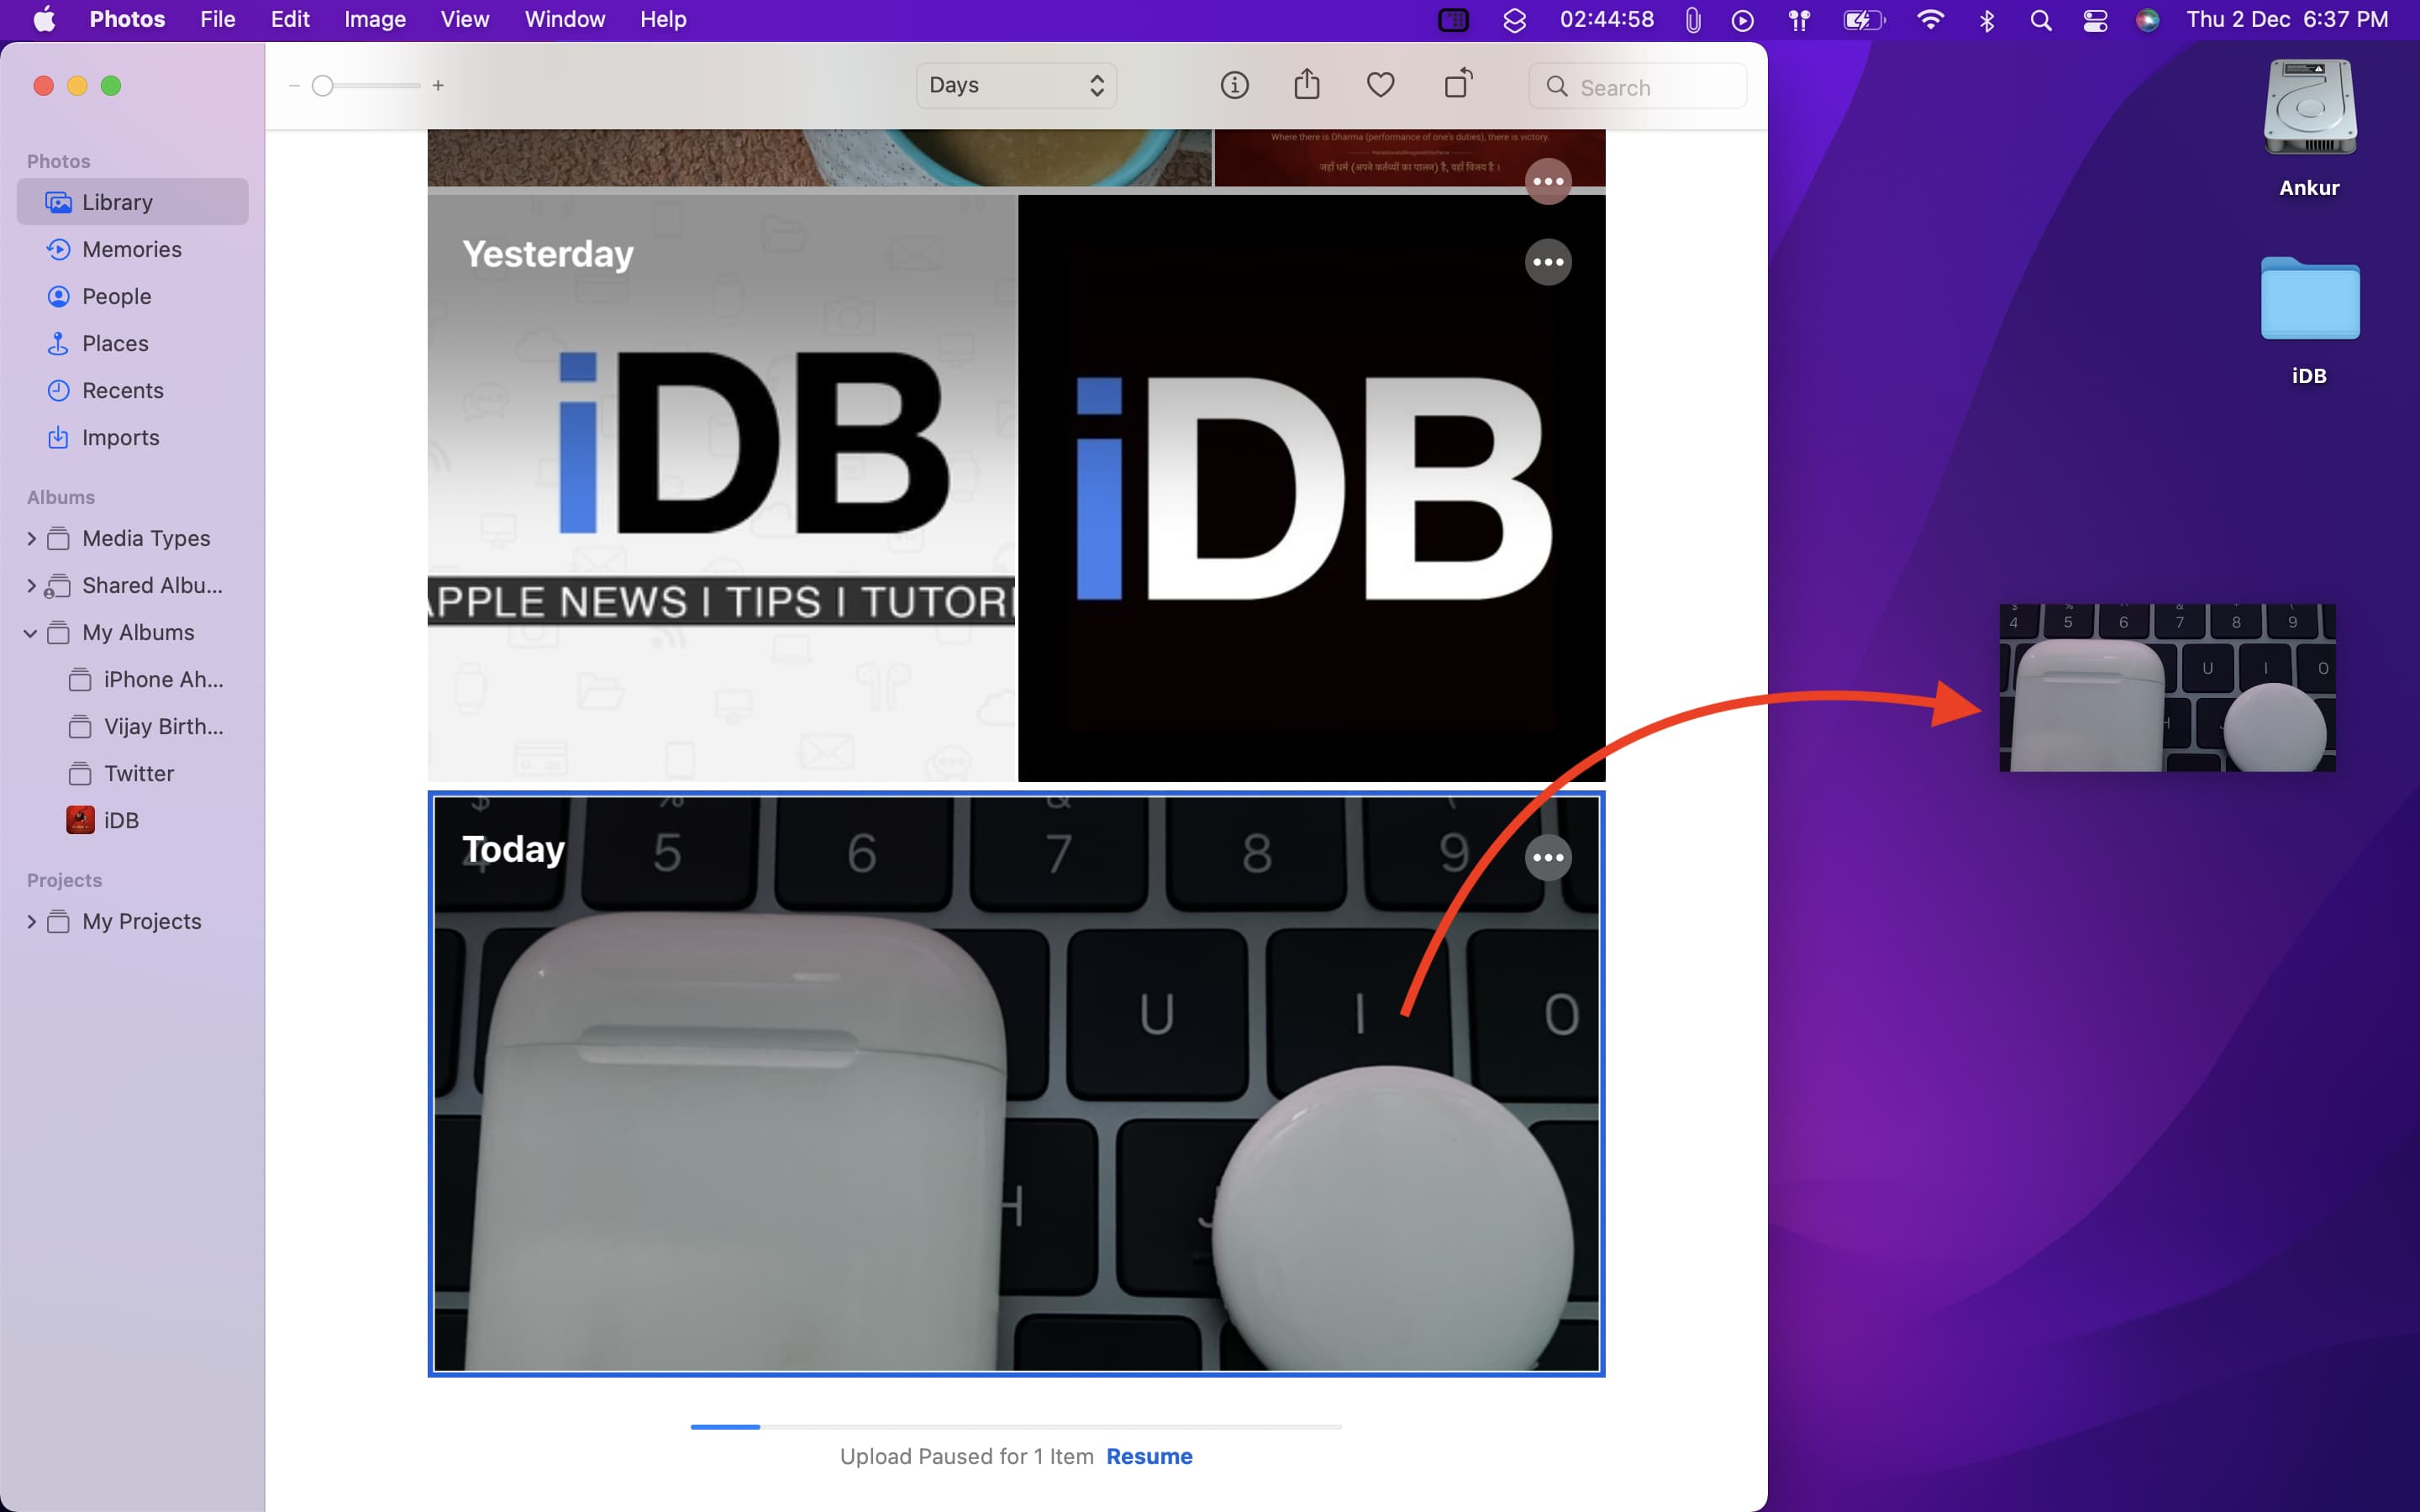
Task: Select the white iDB logo photo
Action: click(x=721, y=488)
